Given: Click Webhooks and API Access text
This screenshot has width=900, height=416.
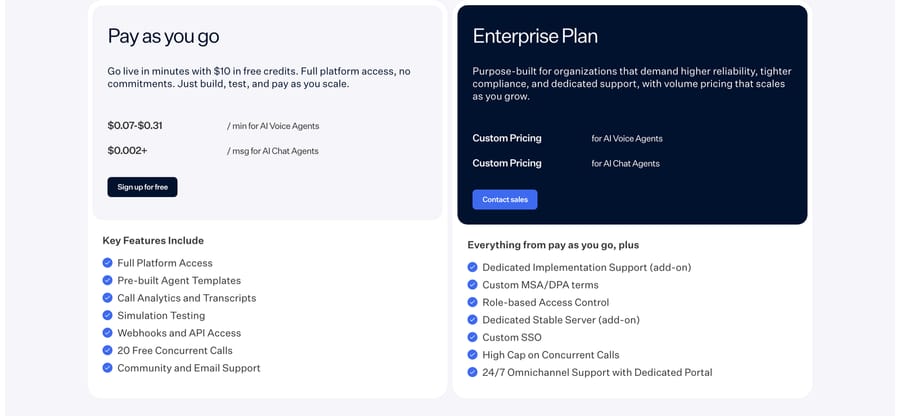Looking at the screenshot, I should pos(179,333).
